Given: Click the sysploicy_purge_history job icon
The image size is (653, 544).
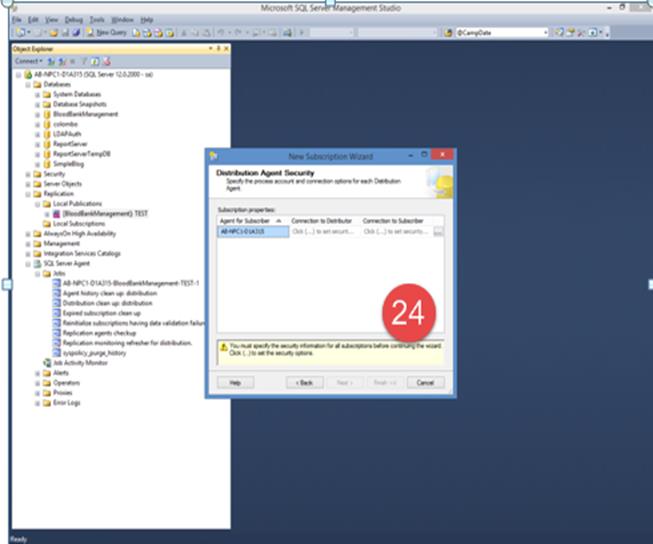Looking at the screenshot, I should point(57,353).
